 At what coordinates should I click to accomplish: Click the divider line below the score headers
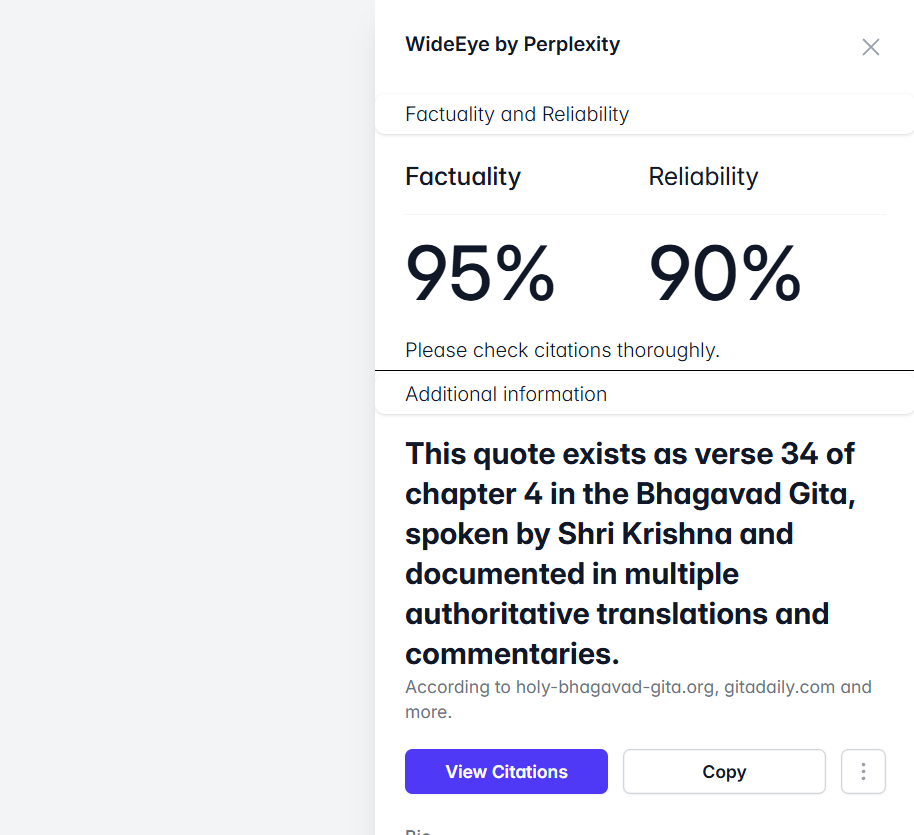(x=645, y=214)
